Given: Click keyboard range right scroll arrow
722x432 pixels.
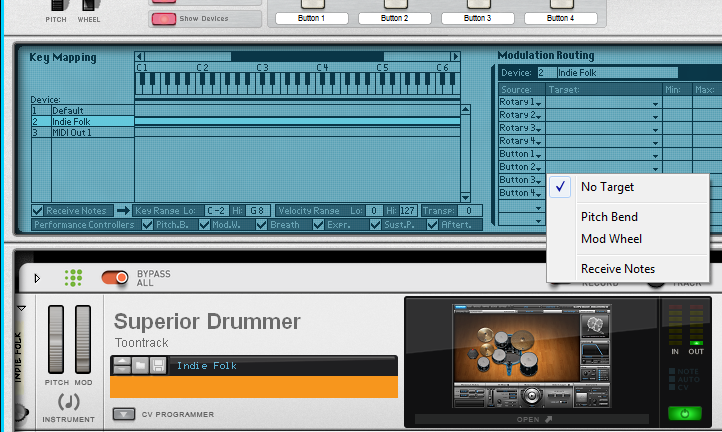Looking at the screenshot, I should click(x=455, y=56).
